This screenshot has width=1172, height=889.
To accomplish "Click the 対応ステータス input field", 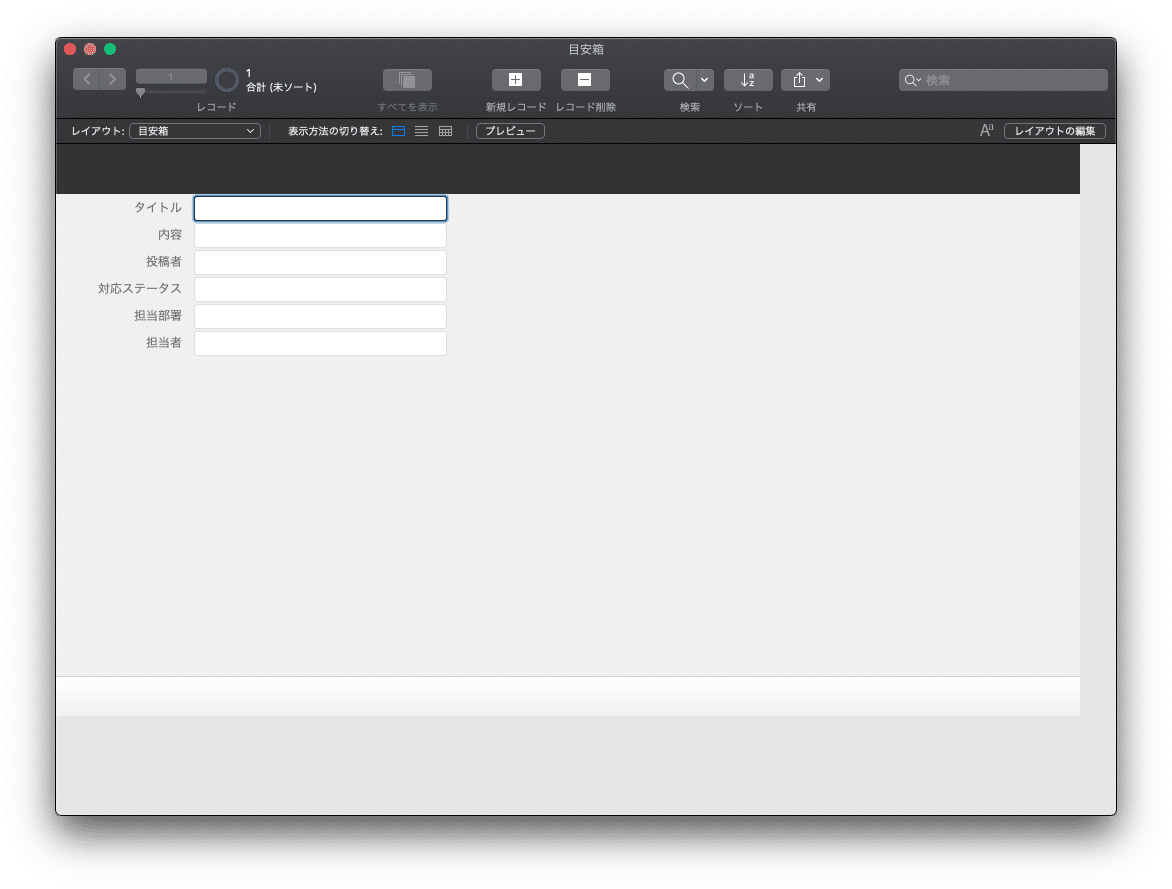I will (x=321, y=289).
